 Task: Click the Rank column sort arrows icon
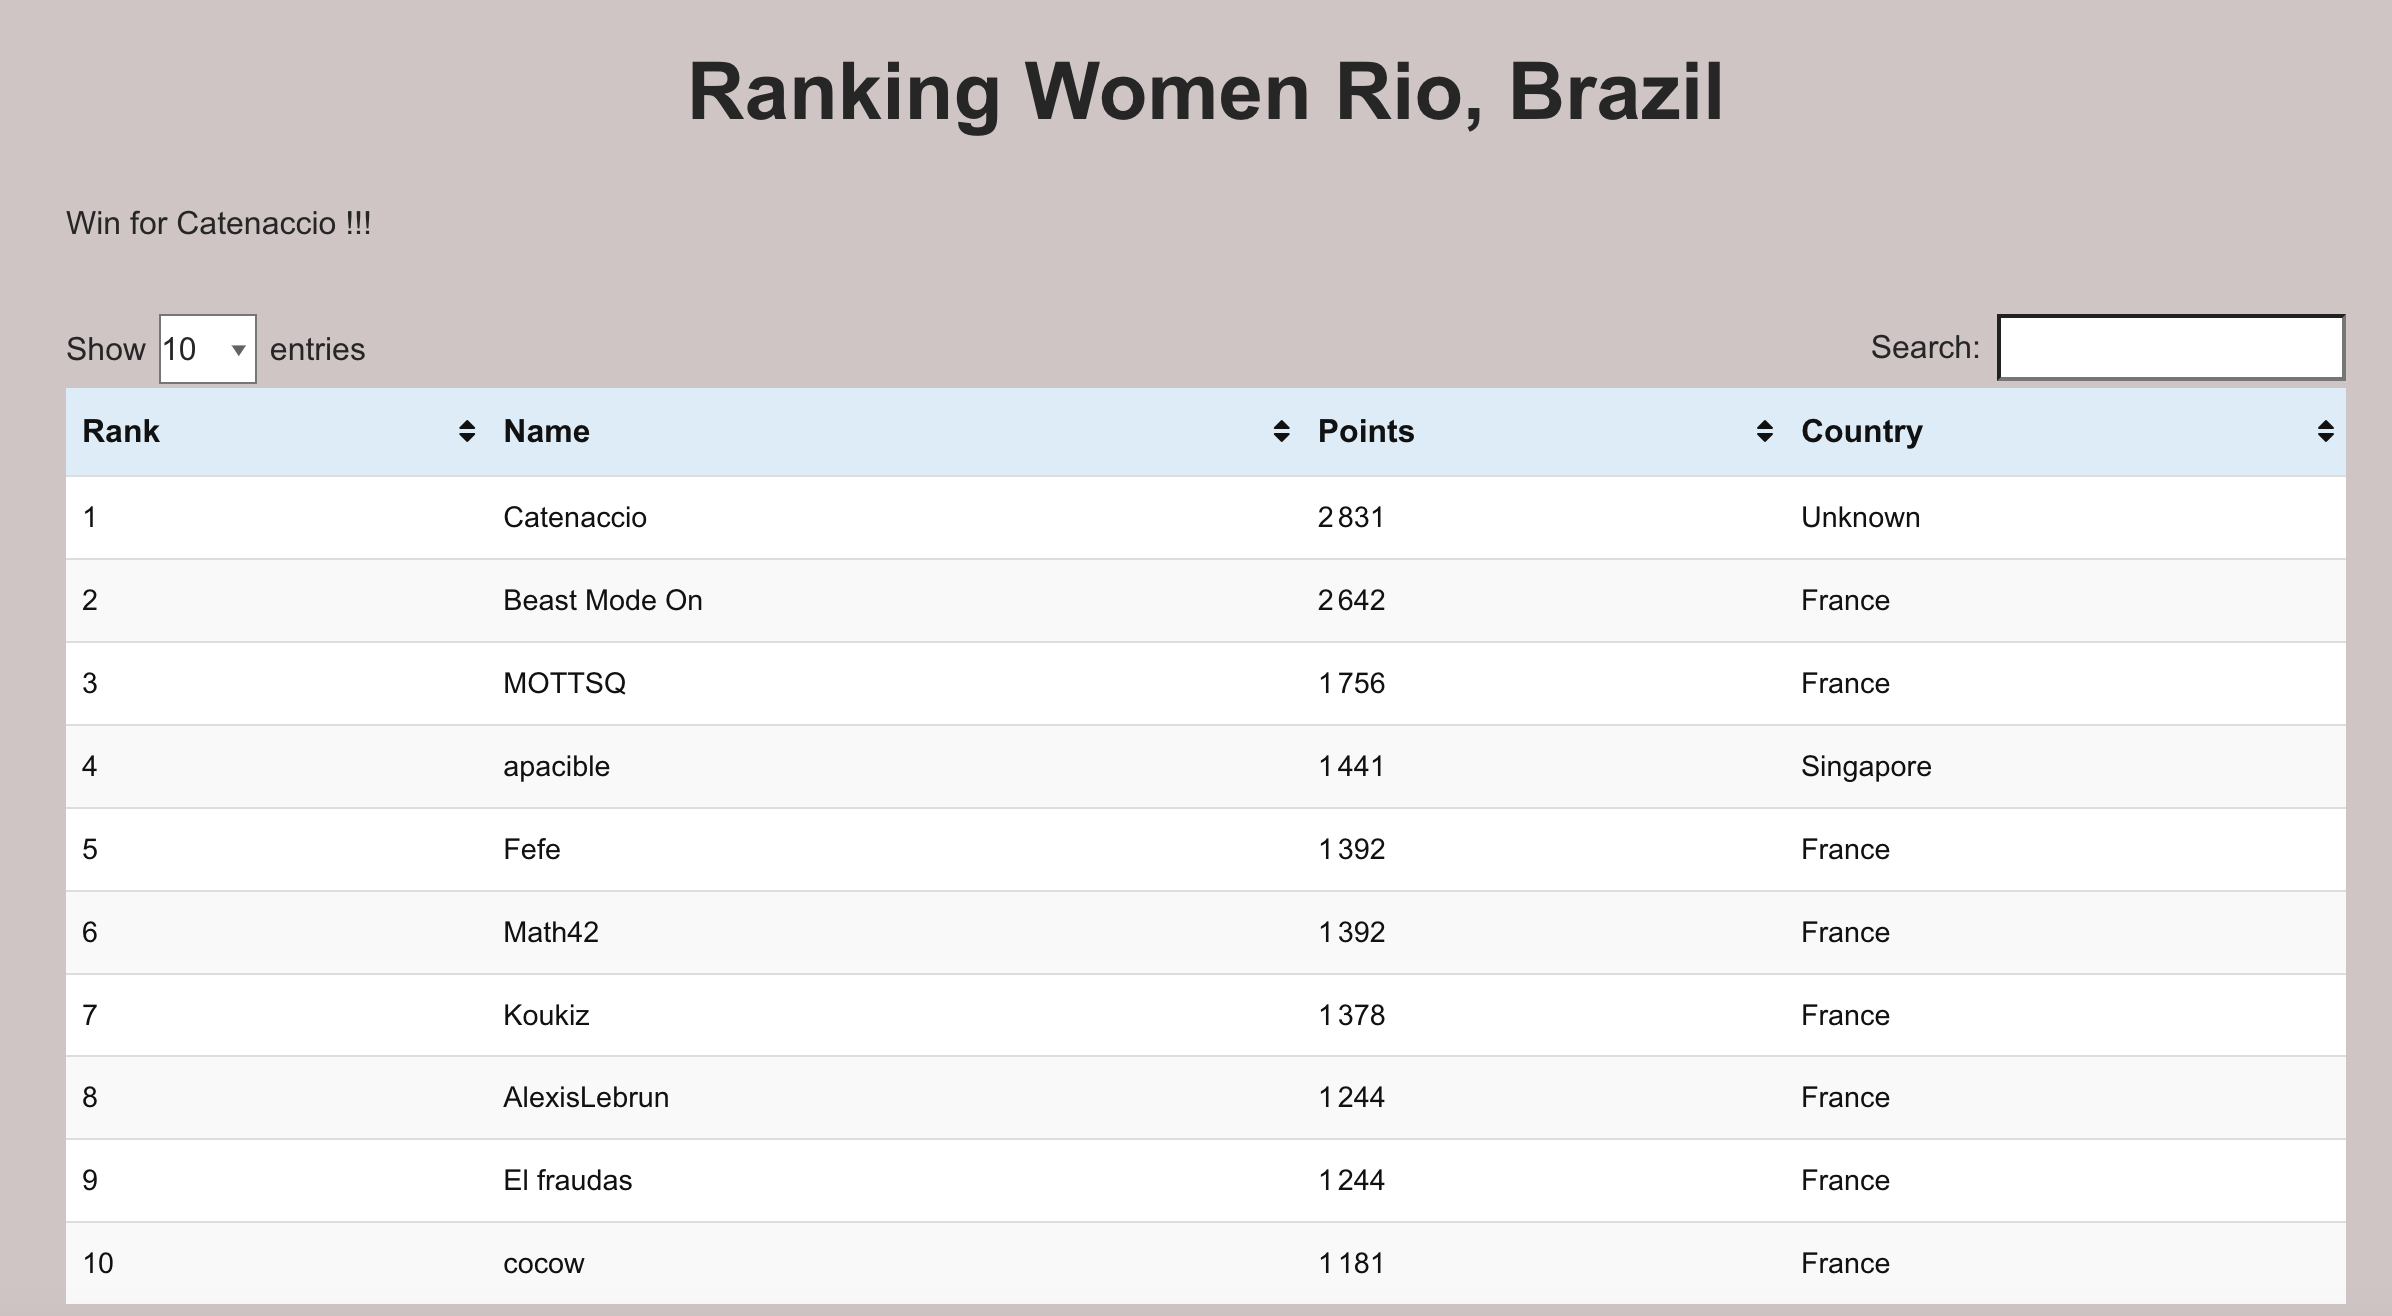pyautogui.click(x=466, y=431)
